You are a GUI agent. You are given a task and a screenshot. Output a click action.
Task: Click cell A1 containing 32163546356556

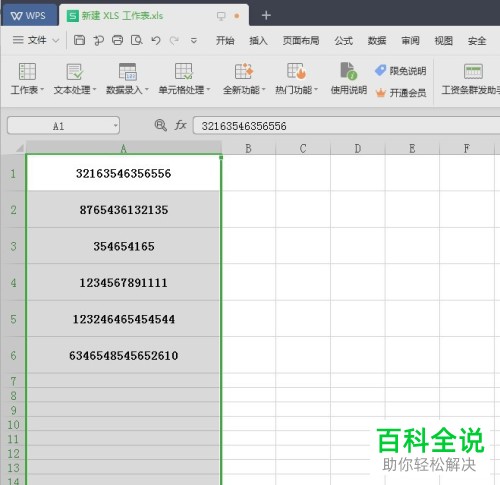pos(124,173)
